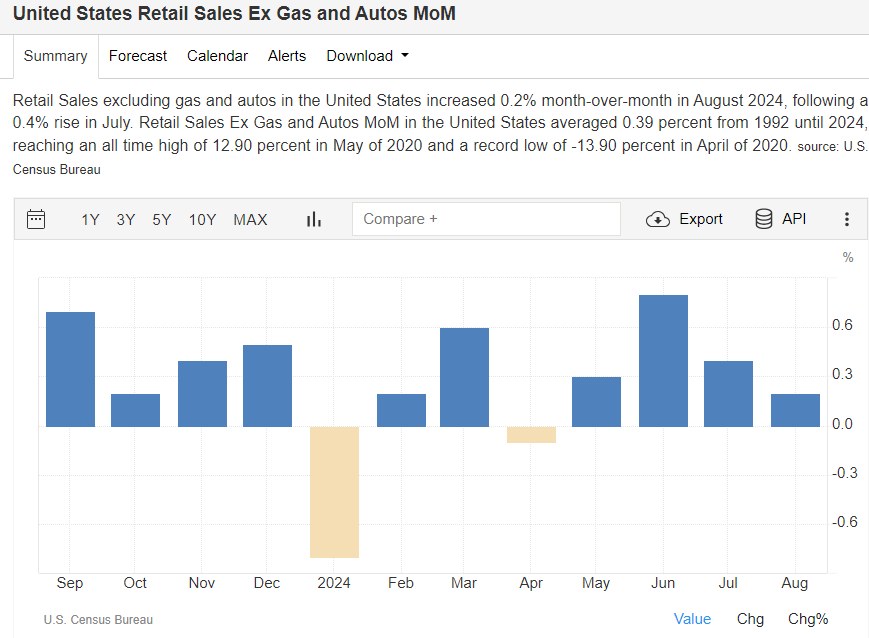Screen dimensions: 869x638
Task: Open the three-dot overflow menu icon
Action: [847, 219]
